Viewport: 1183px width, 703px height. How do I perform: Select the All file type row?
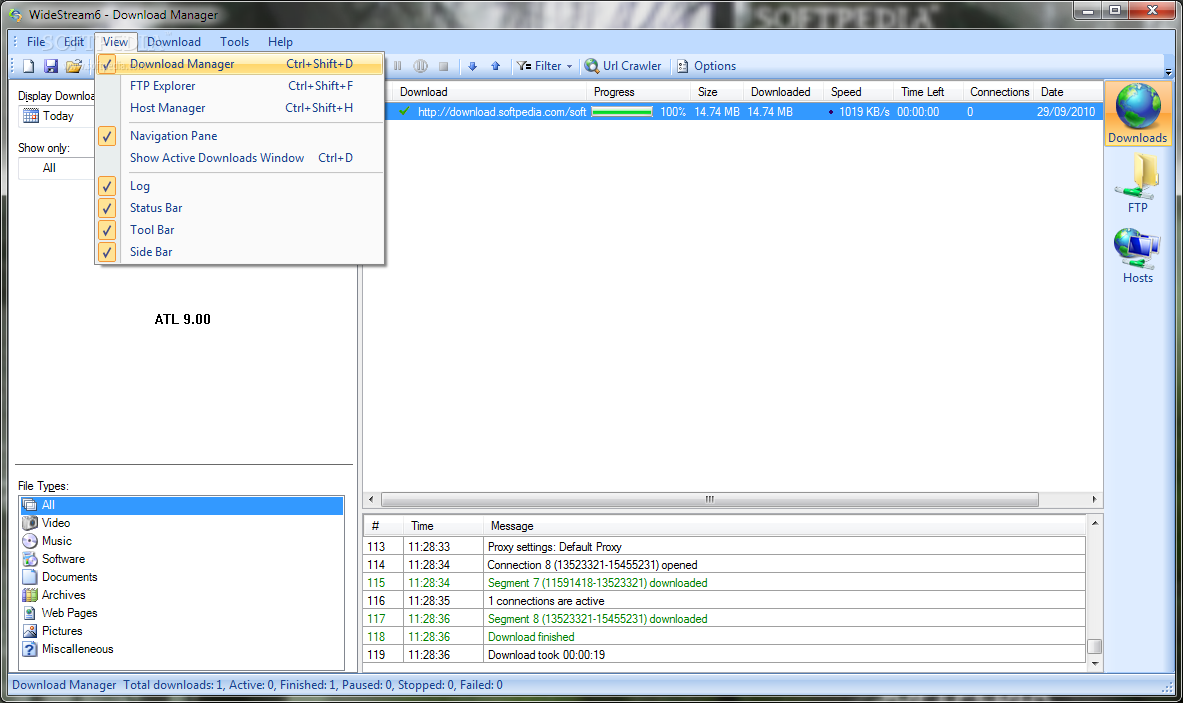[x=182, y=505]
